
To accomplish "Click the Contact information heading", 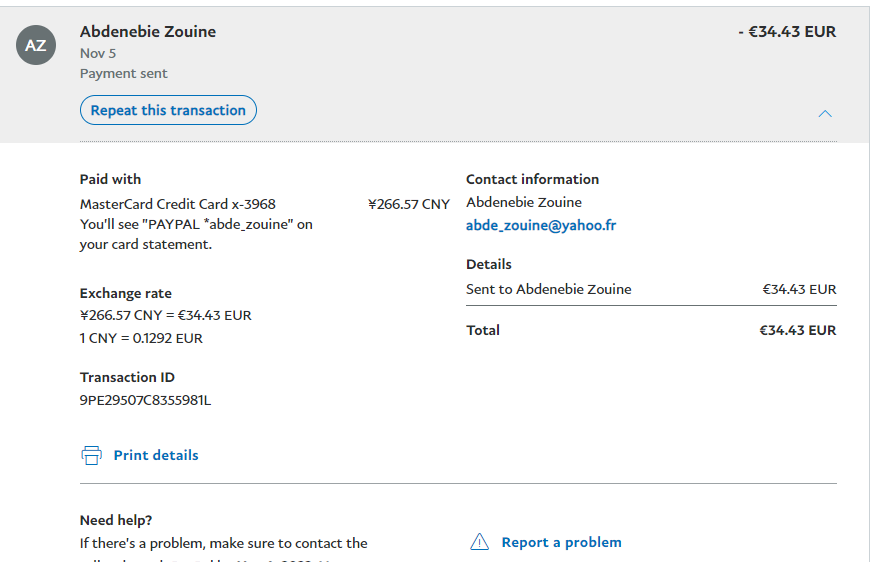I will (x=532, y=179).
